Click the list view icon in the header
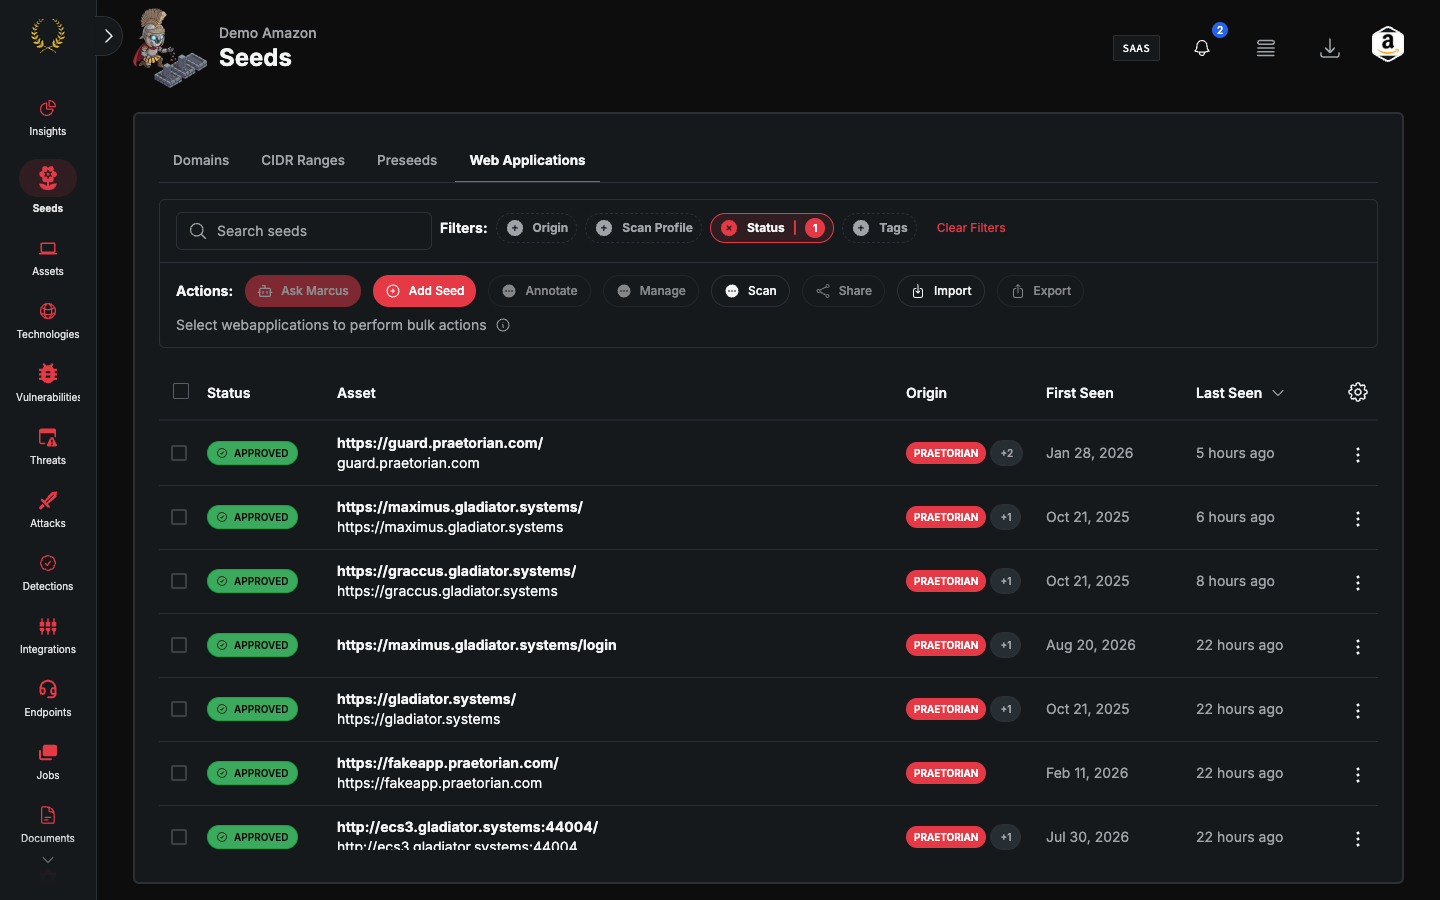This screenshot has height=900, width=1440. click(1266, 48)
